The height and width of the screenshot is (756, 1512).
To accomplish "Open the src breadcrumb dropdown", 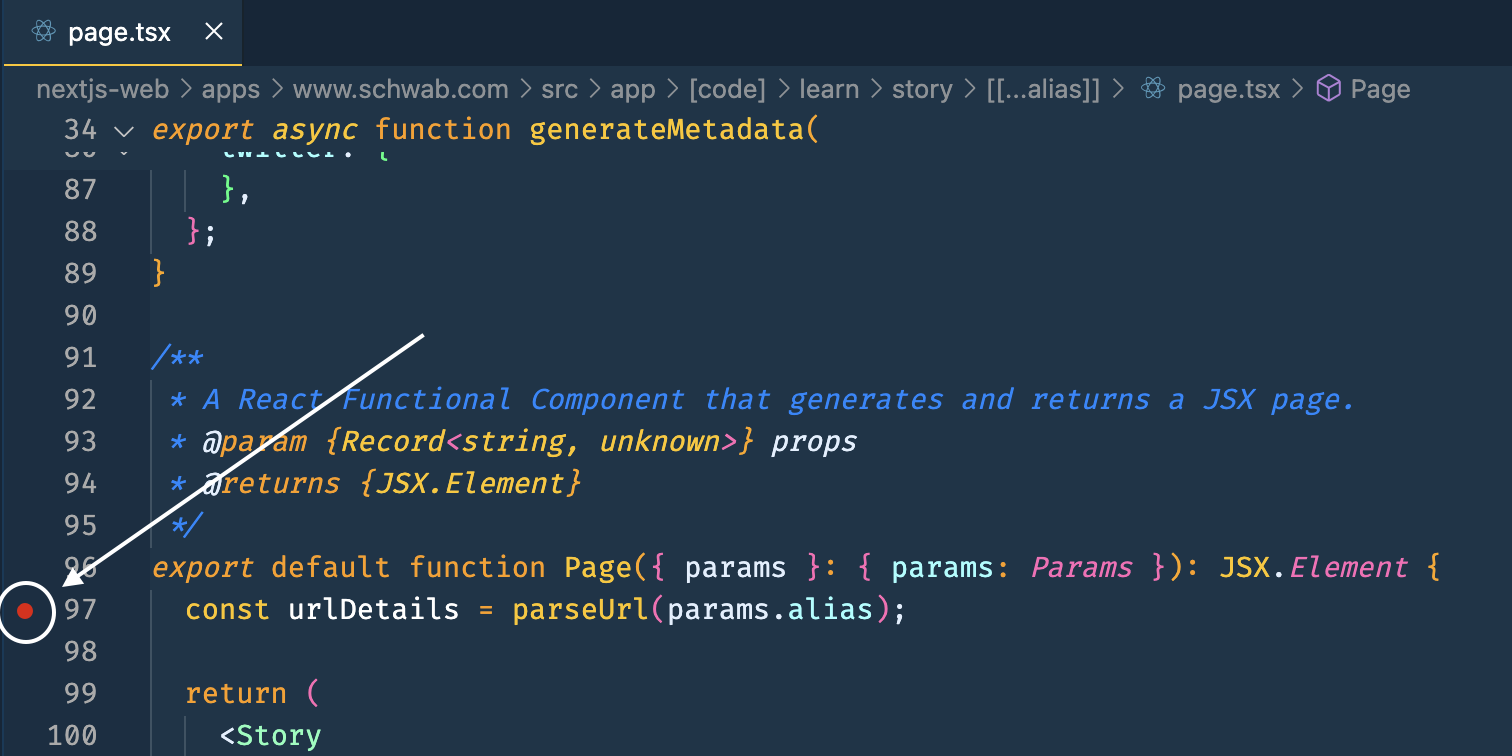I will tap(559, 89).
